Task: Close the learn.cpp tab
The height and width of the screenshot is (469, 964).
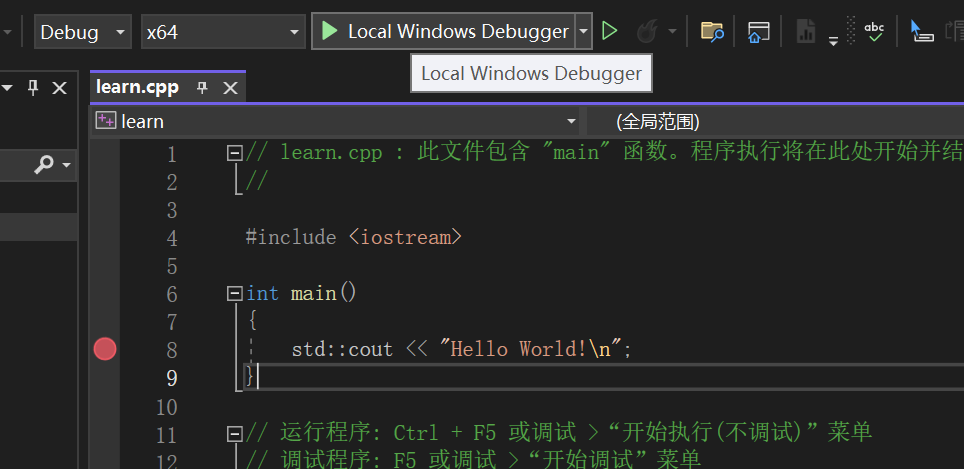Action: tap(230, 88)
